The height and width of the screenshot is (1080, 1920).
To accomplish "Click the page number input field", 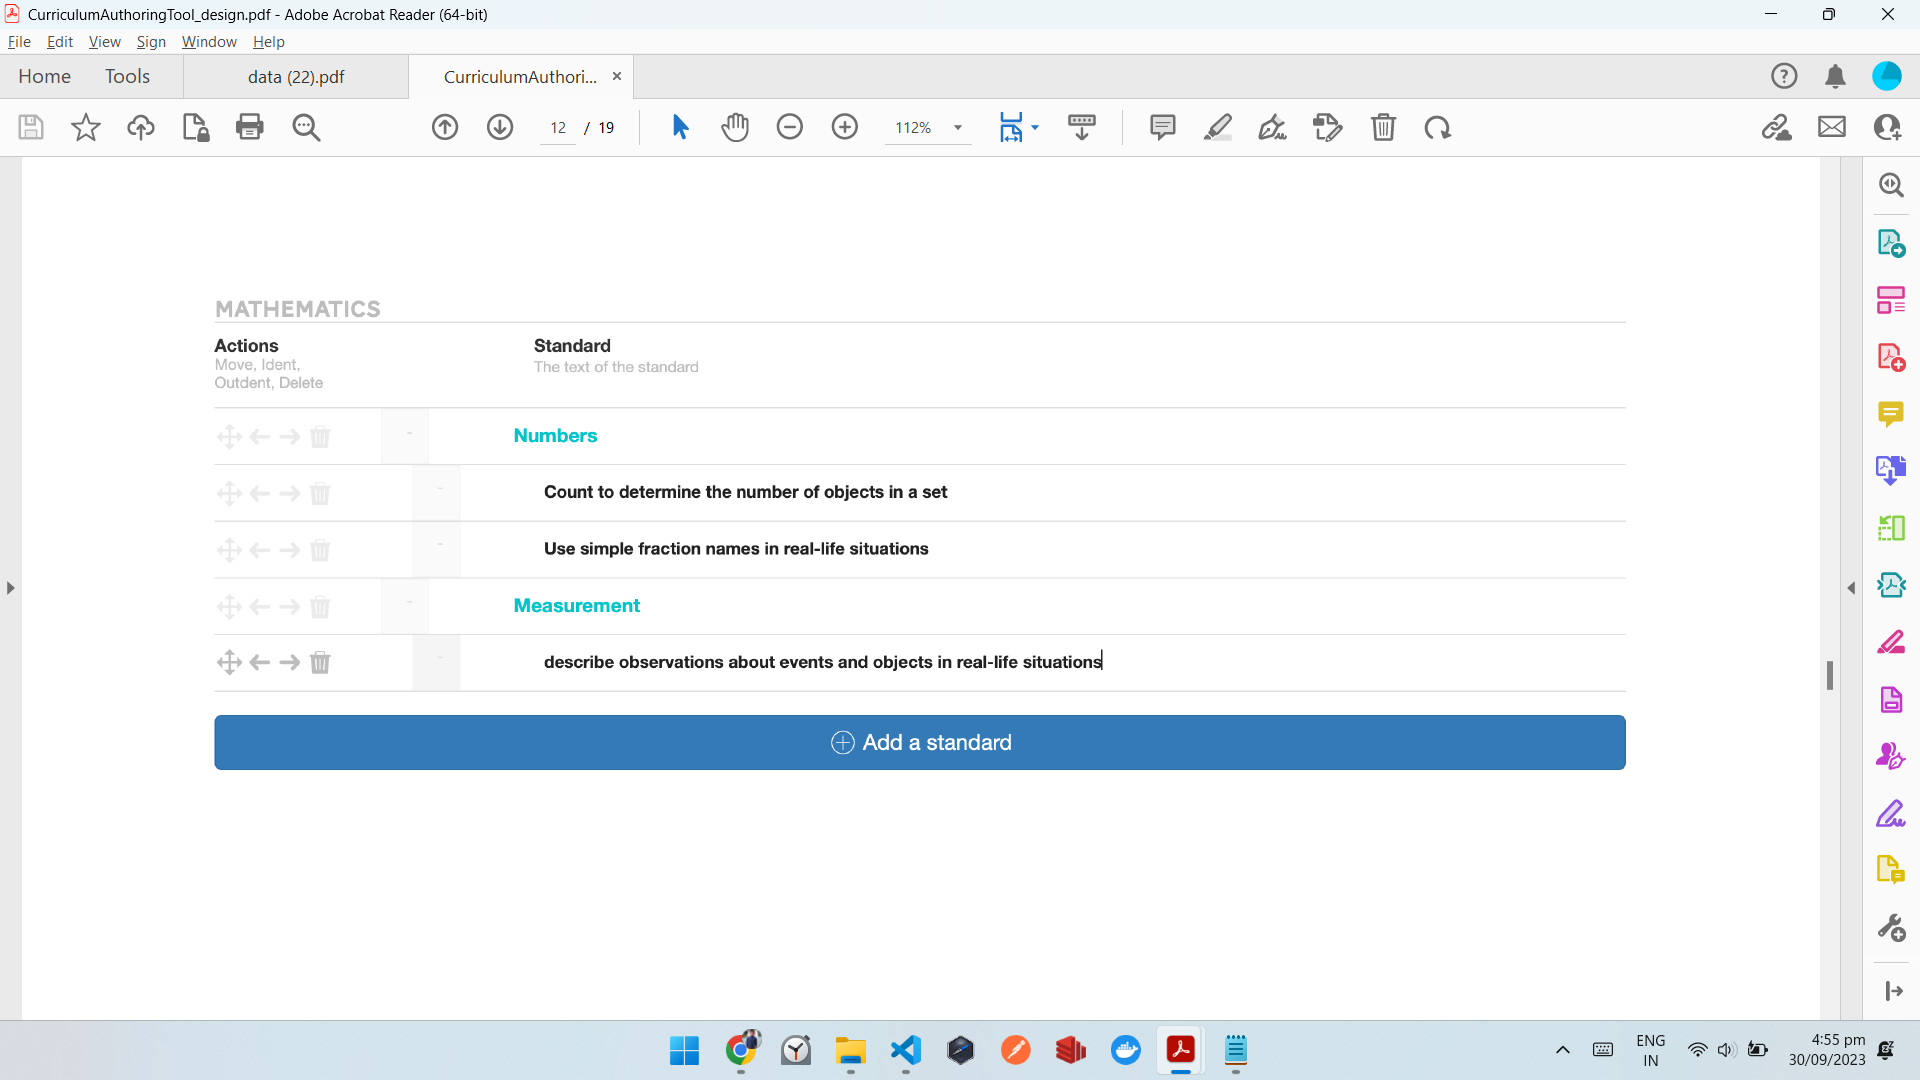I will 558,128.
